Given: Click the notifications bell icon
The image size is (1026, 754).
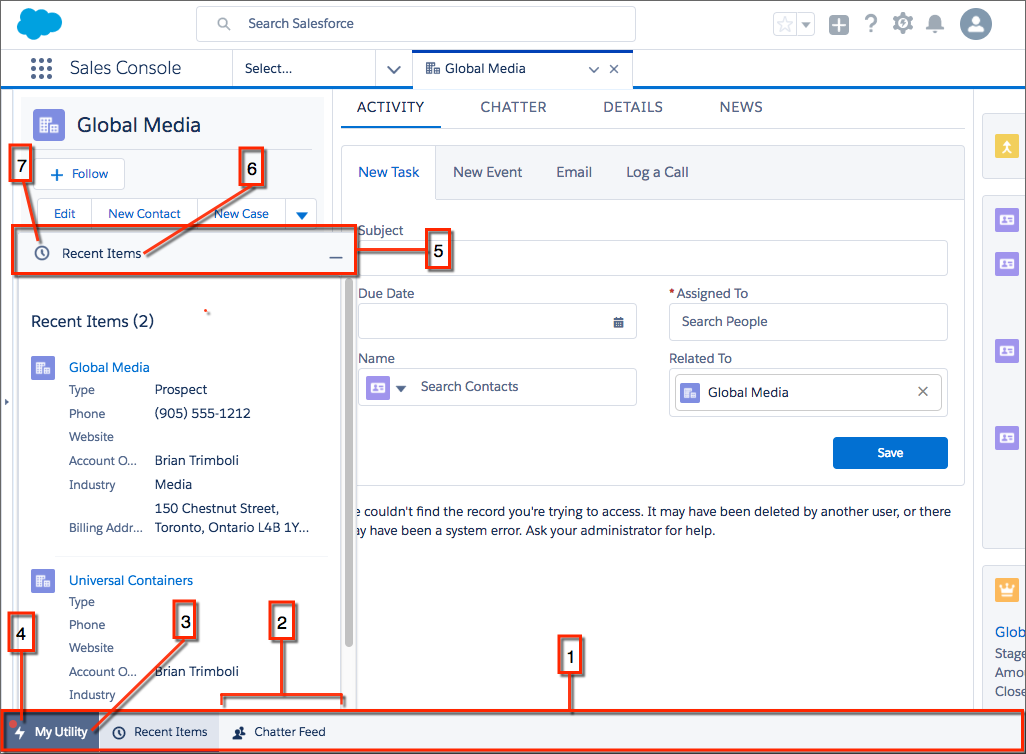Looking at the screenshot, I should click(935, 24).
